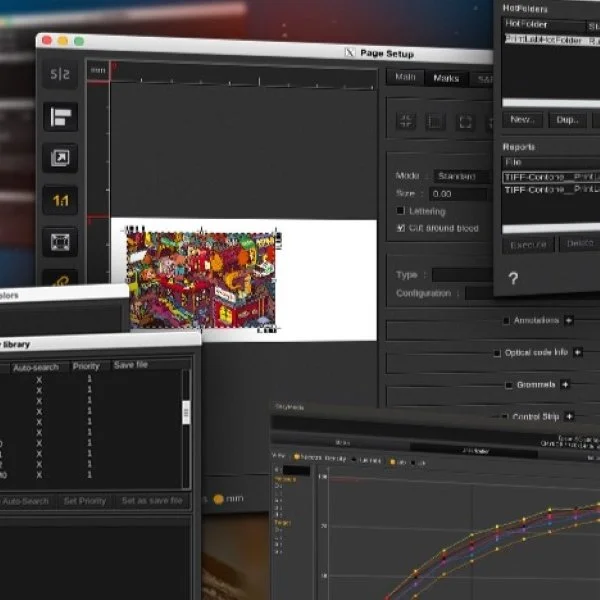600x600 pixels.
Task: Click the library list vertical scrollbar
Action: click(186, 428)
